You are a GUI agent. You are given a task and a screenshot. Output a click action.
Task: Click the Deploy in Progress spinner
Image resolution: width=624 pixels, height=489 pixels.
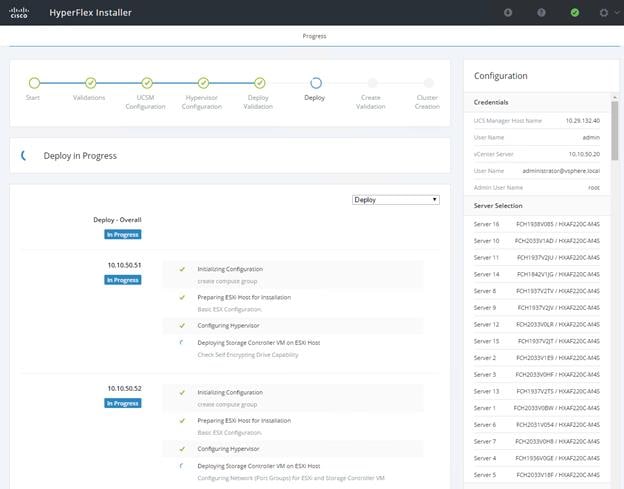pos(24,156)
